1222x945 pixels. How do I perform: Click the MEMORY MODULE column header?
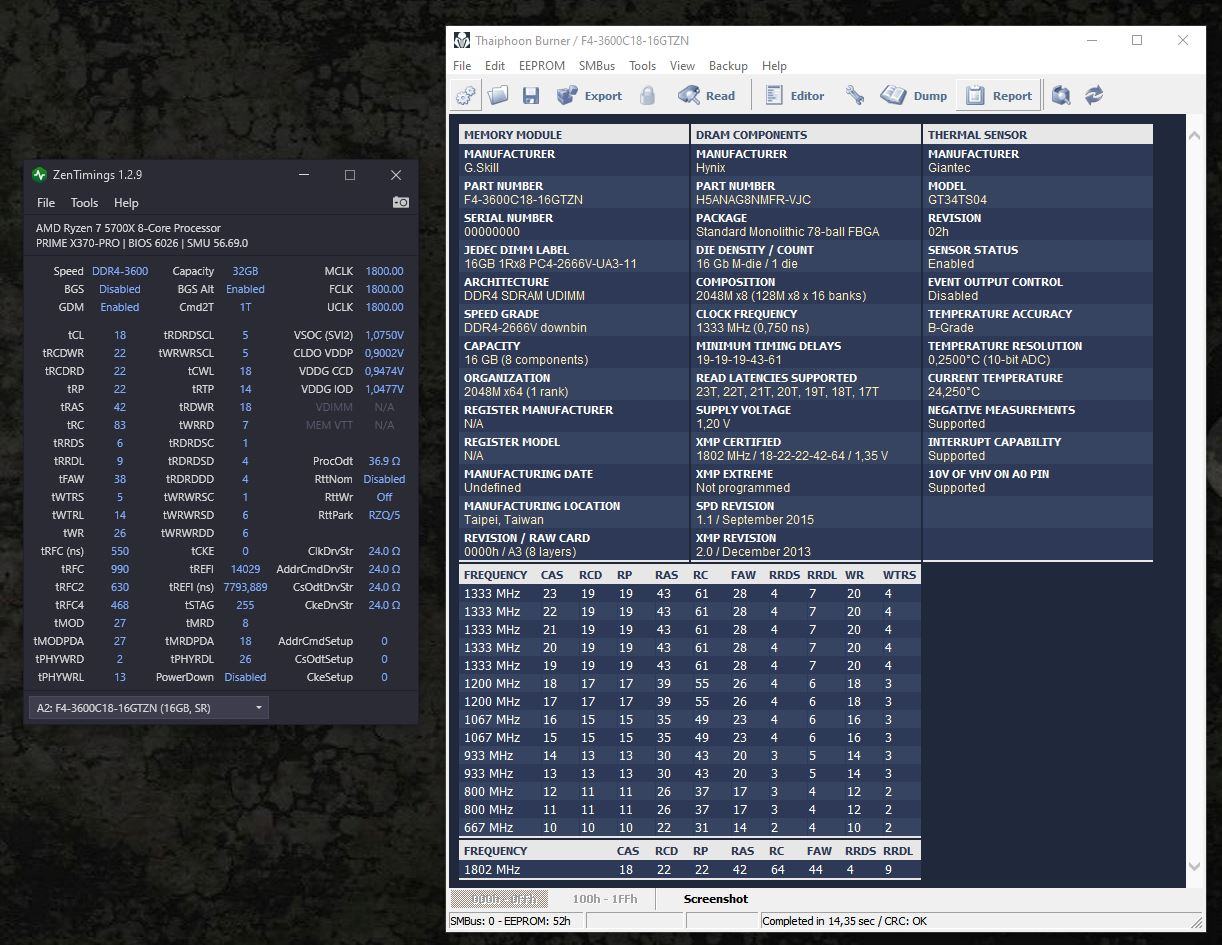pyautogui.click(x=574, y=135)
